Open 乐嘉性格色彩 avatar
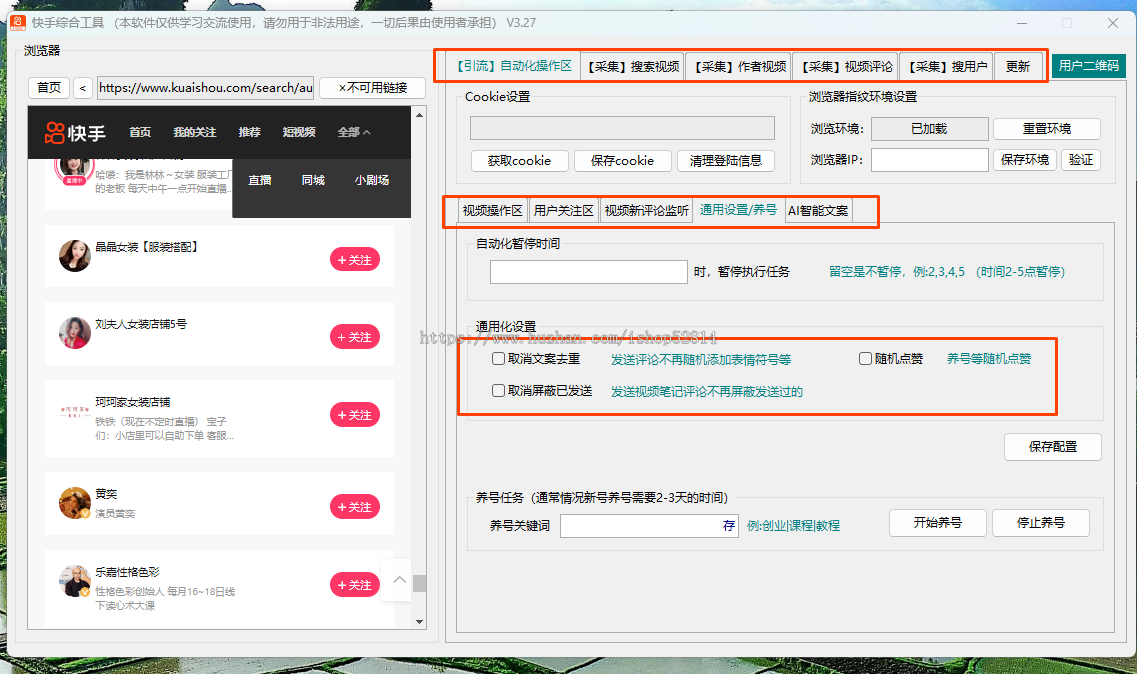The height and width of the screenshot is (674, 1137). point(75,581)
